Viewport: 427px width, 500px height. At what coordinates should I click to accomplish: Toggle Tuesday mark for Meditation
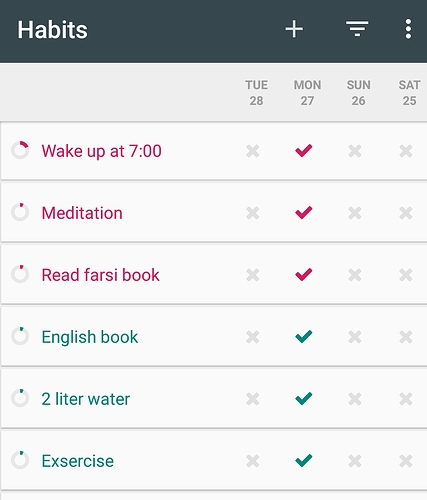click(x=253, y=213)
